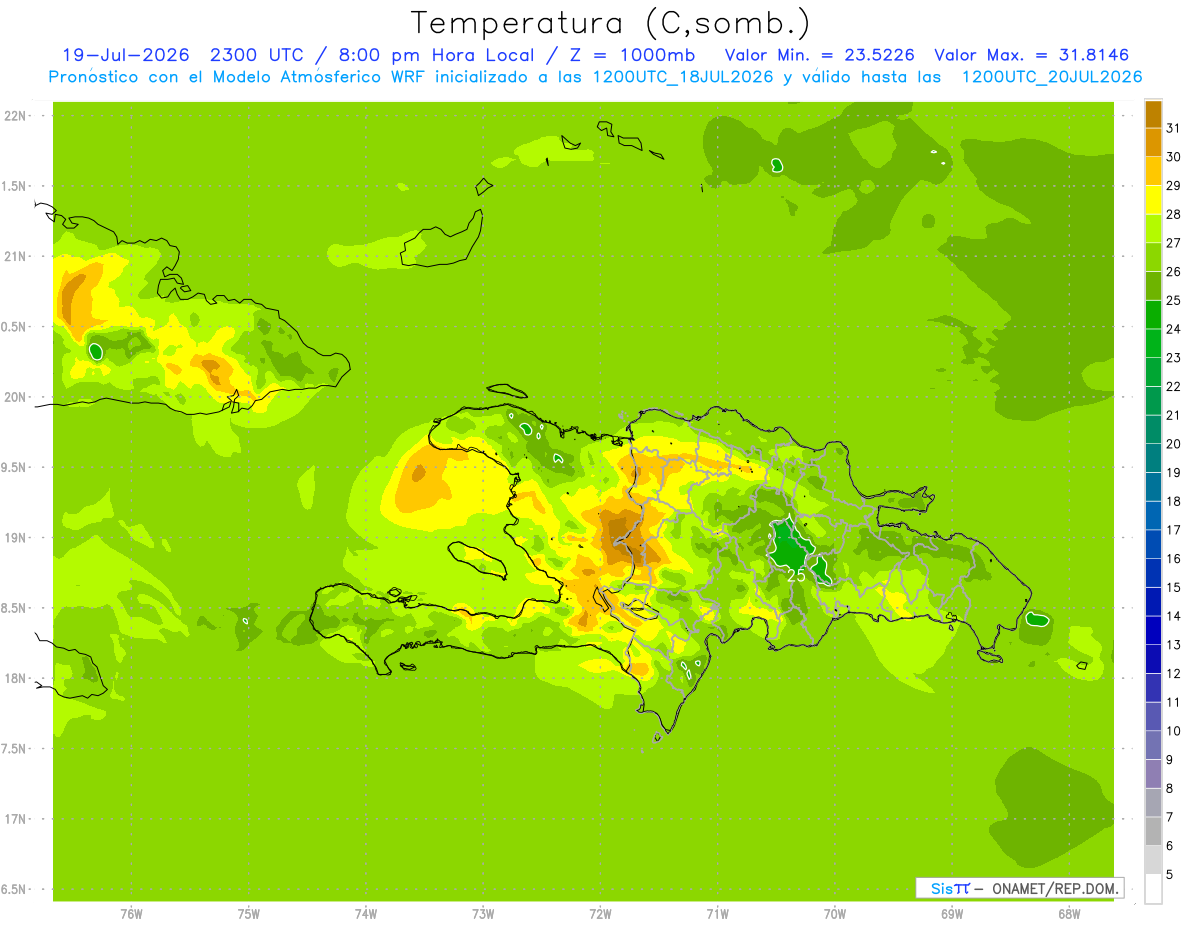Pick the green legend swatch between 24 and 25
Image resolution: width=1200 pixels, height=927 pixels.
tap(1153, 315)
